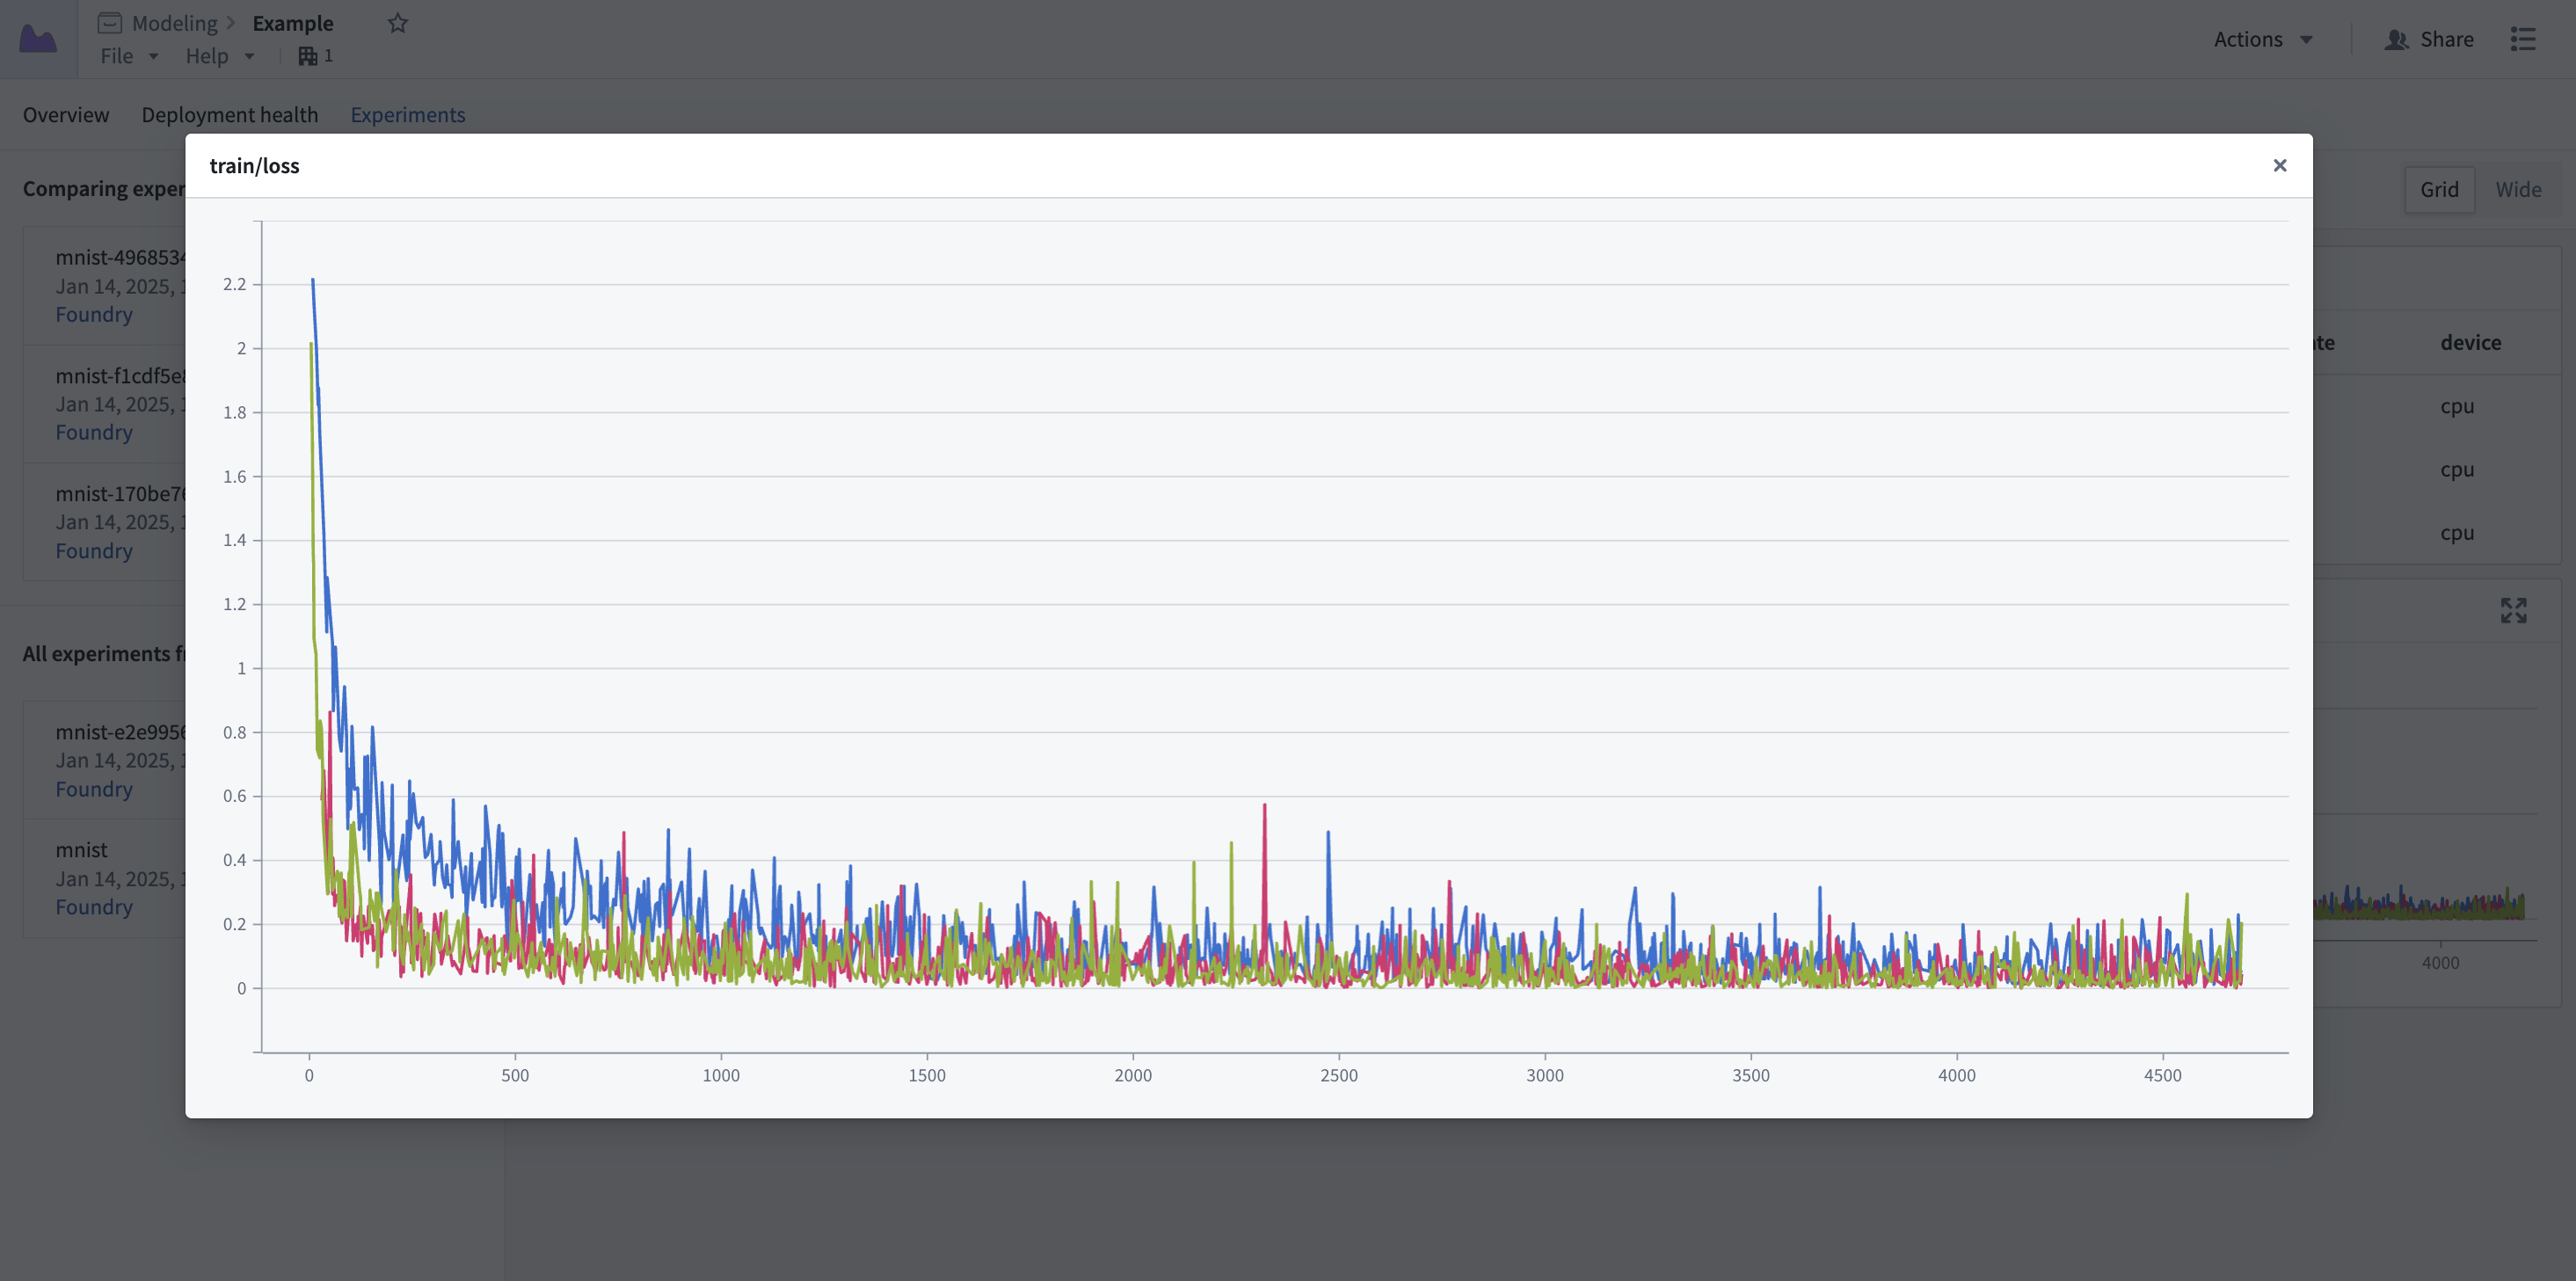Viewport: 2576px width, 1281px height.
Task: Click the model resource icon before Modeling
Action: 110,23
